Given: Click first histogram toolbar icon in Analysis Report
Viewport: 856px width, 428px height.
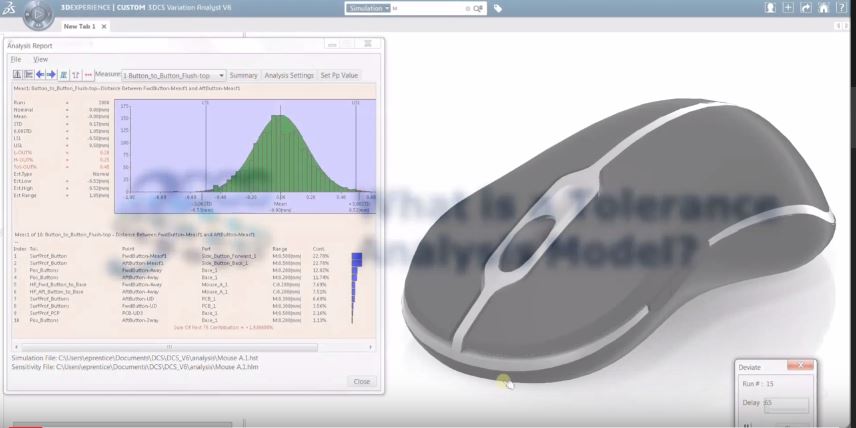Looking at the screenshot, I should tap(17, 75).
